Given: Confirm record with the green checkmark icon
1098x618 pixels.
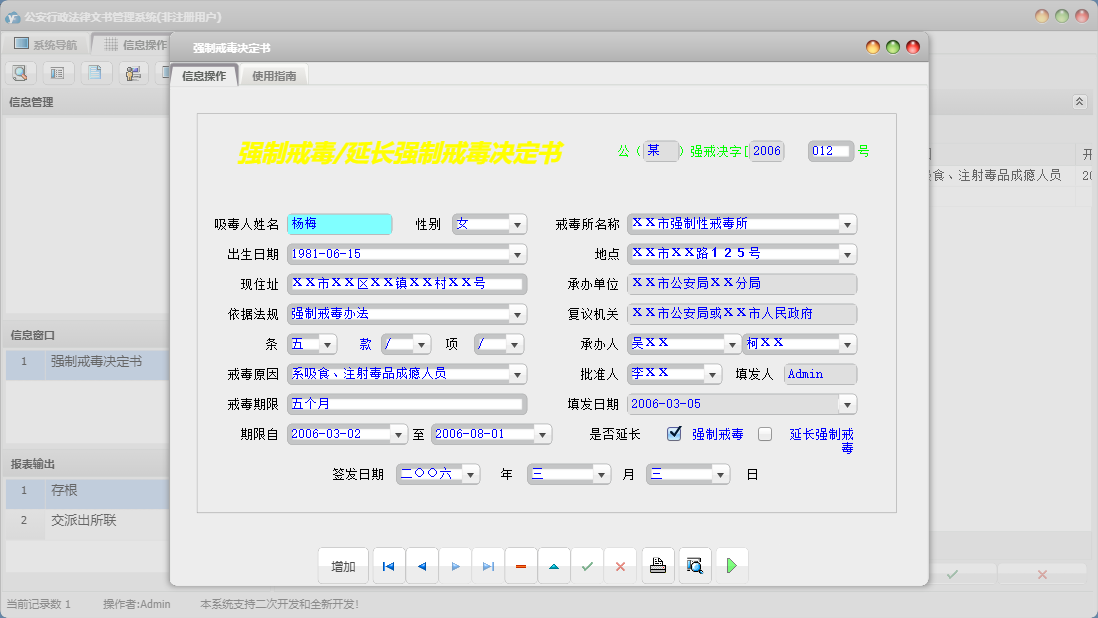Looking at the screenshot, I should tap(587, 565).
